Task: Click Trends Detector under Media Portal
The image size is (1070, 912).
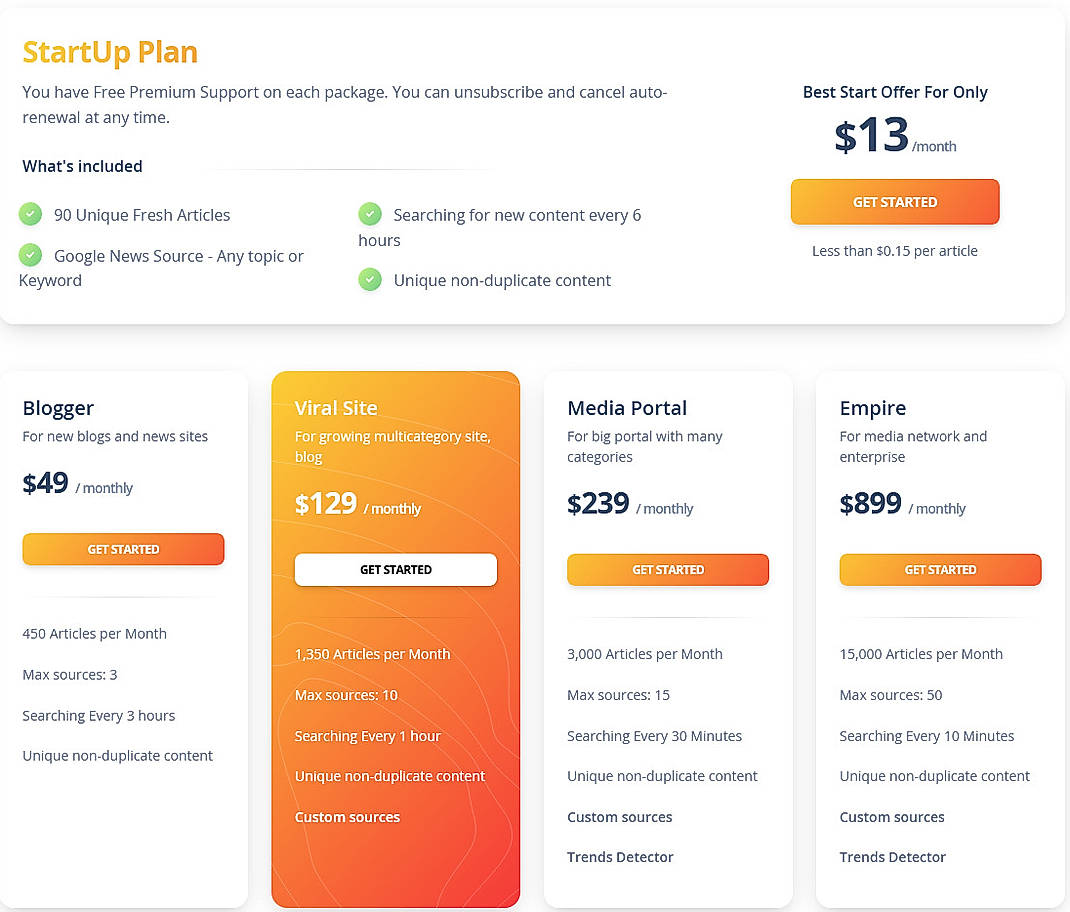Action: point(620,857)
